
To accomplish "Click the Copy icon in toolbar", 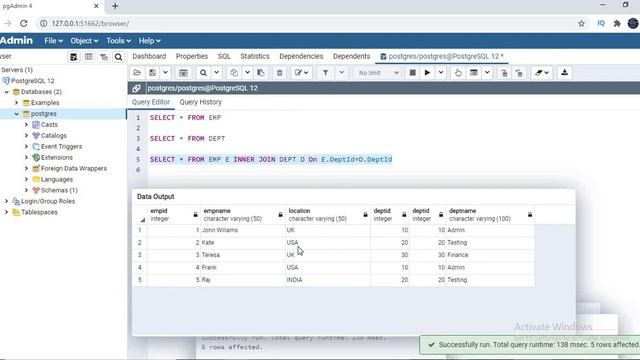I will [x=234, y=73].
